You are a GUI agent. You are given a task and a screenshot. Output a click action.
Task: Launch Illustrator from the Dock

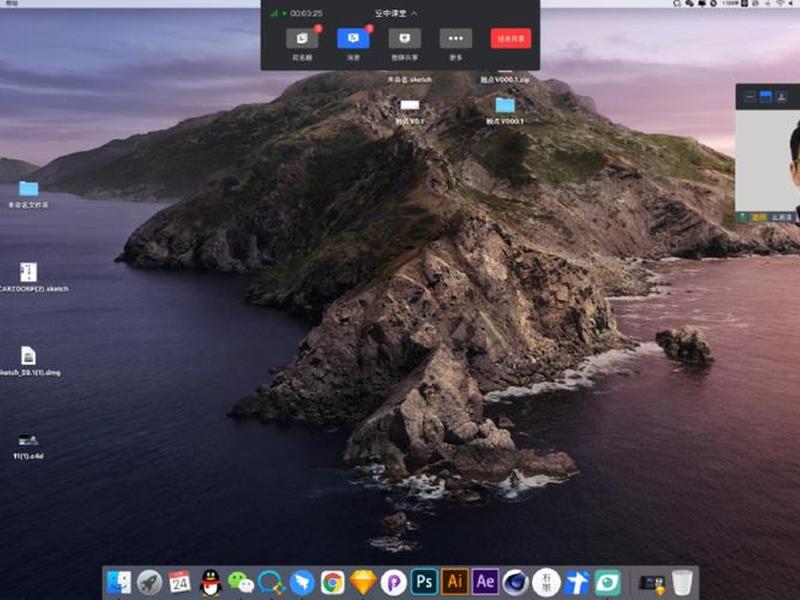click(455, 583)
